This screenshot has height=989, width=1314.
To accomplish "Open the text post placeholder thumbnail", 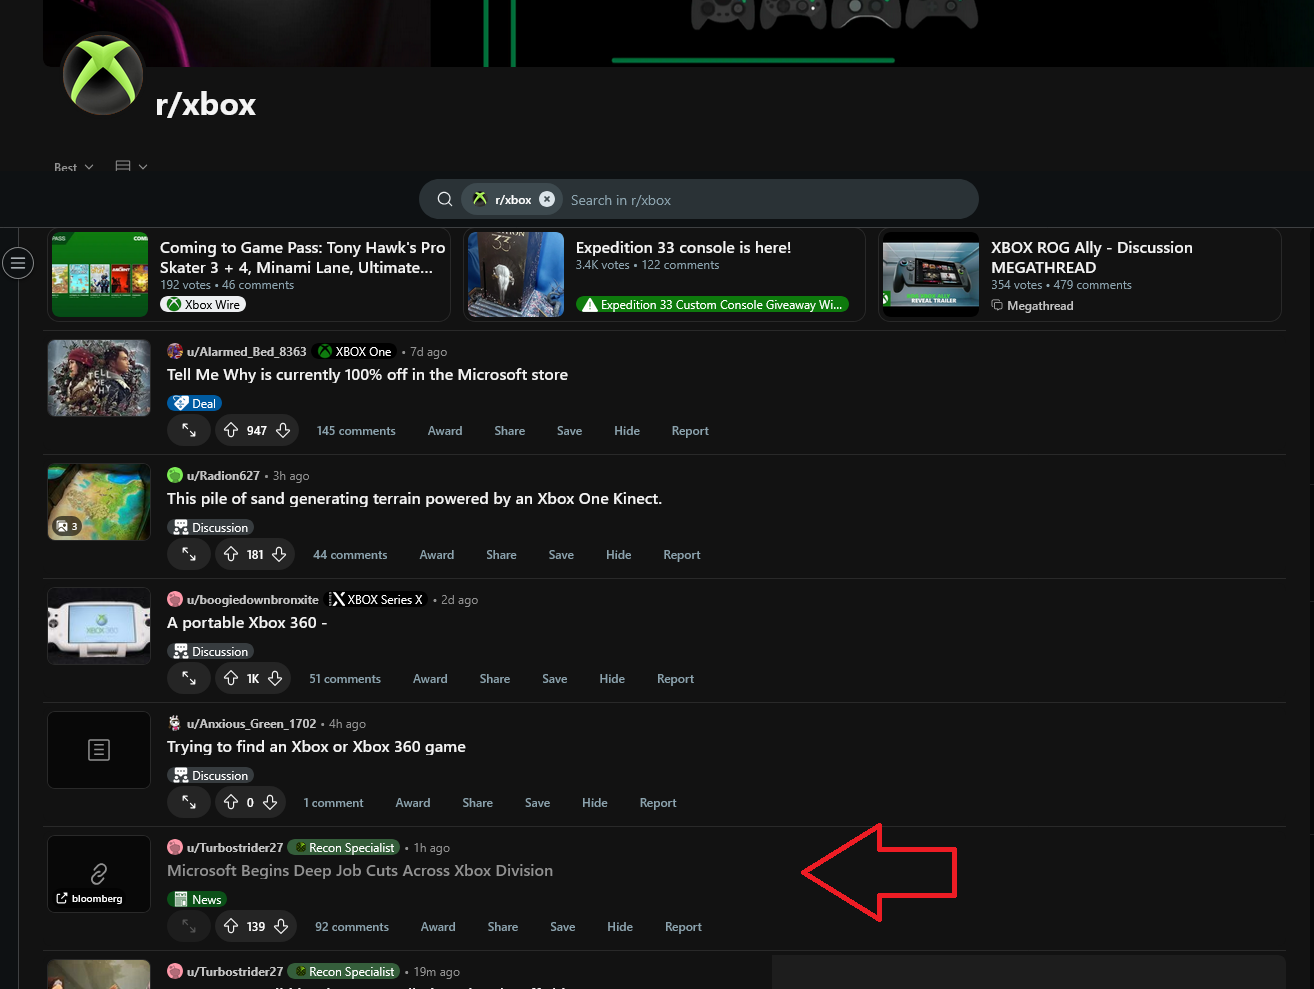I will click(99, 750).
